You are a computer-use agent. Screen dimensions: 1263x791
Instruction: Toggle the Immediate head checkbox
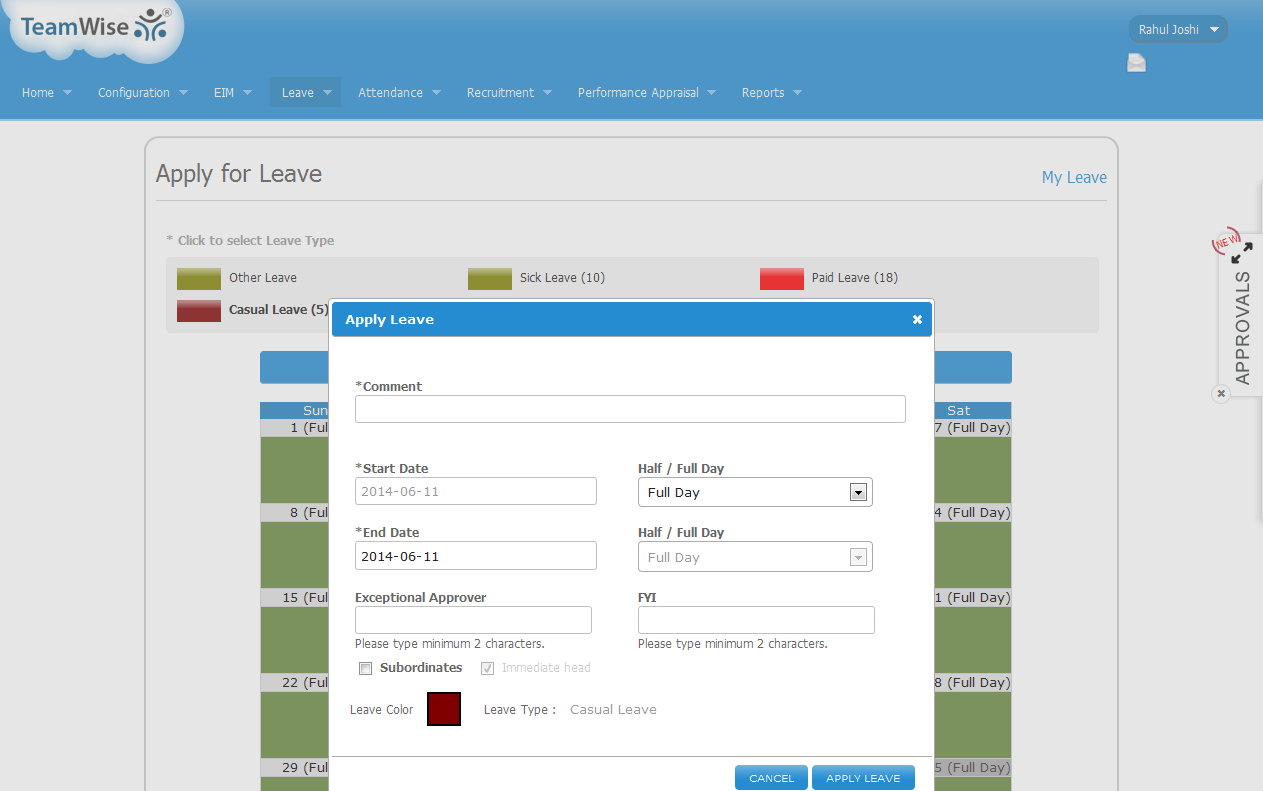[x=488, y=668]
